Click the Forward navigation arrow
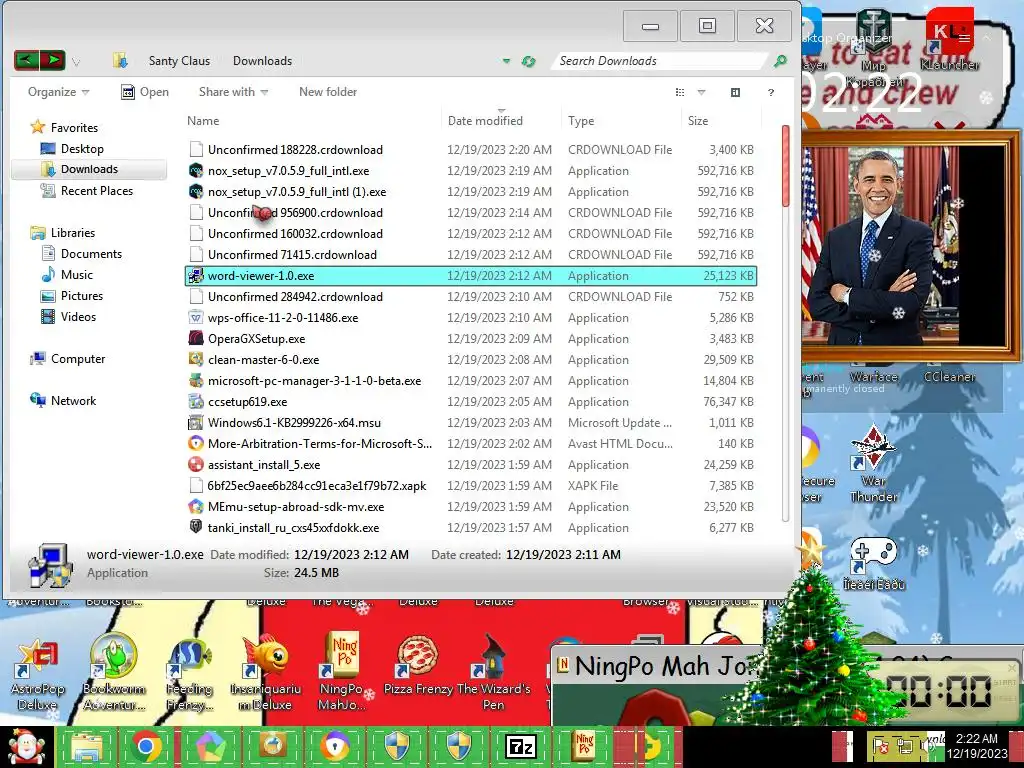1024x768 pixels. (52, 61)
